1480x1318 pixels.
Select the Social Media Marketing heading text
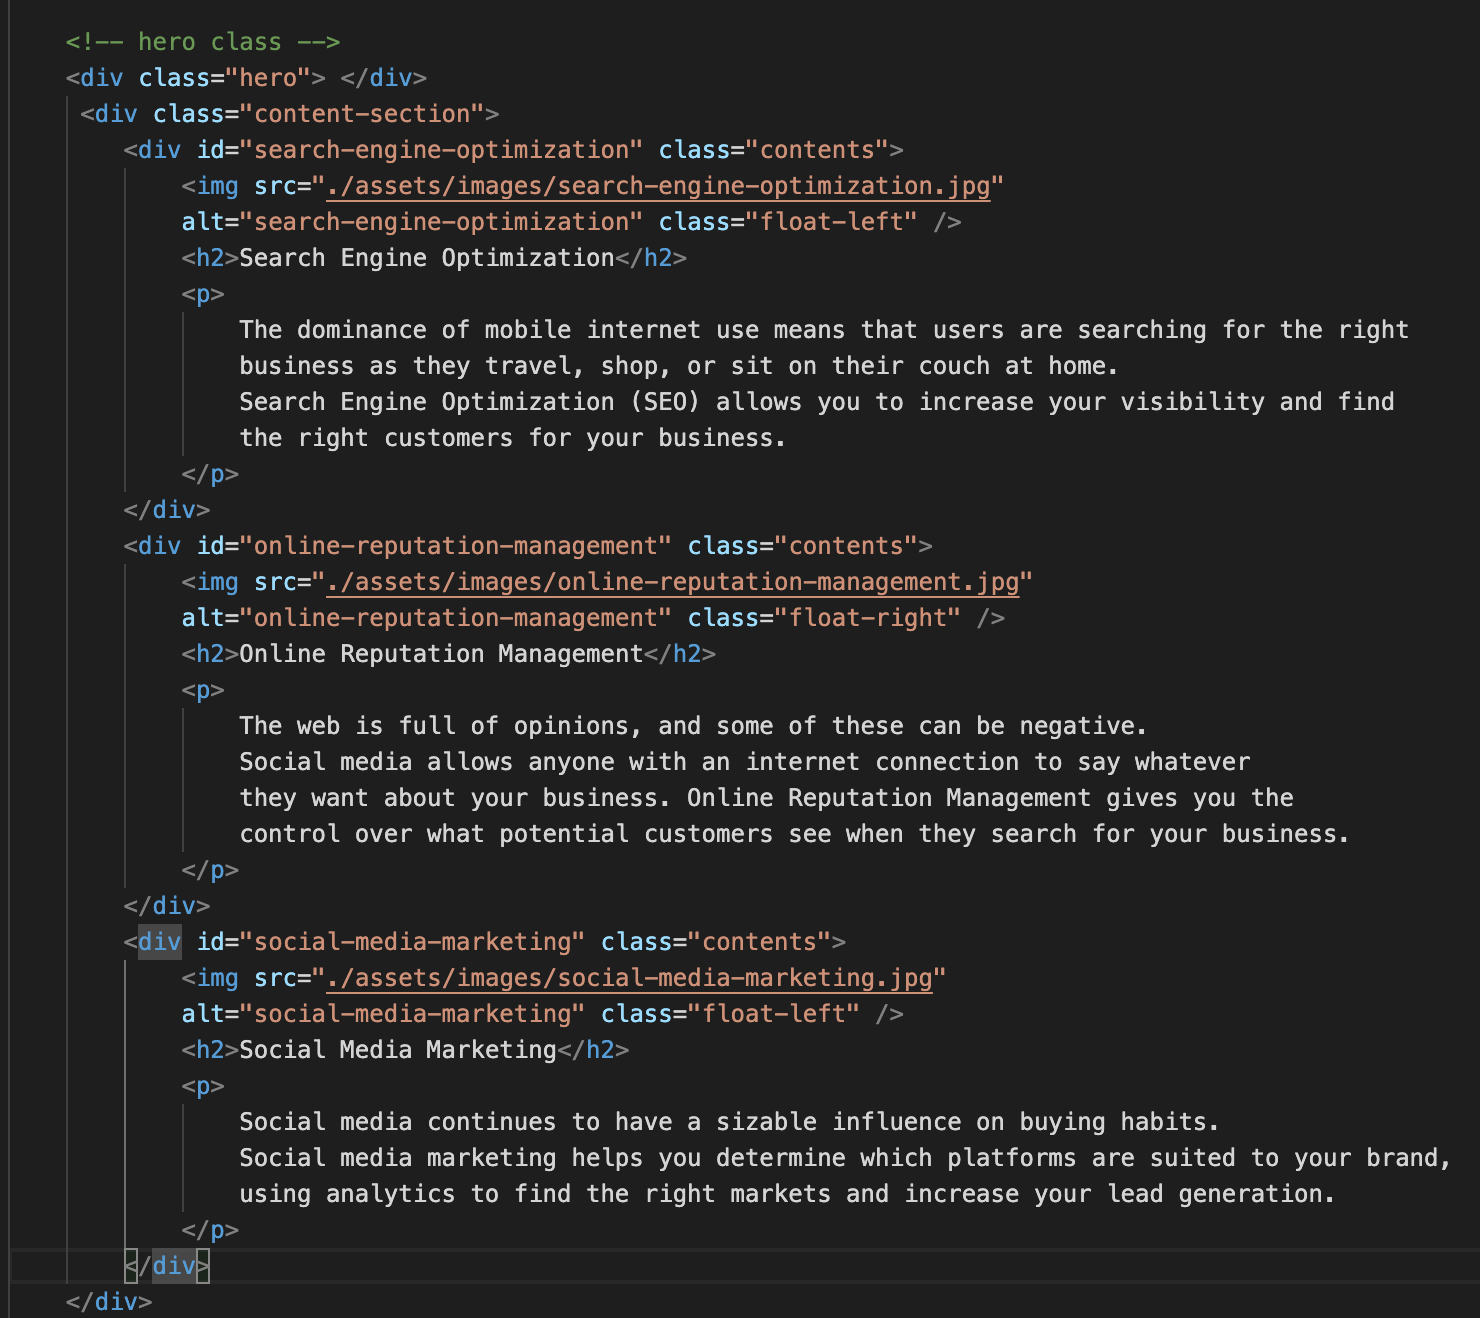click(x=400, y=1049)
